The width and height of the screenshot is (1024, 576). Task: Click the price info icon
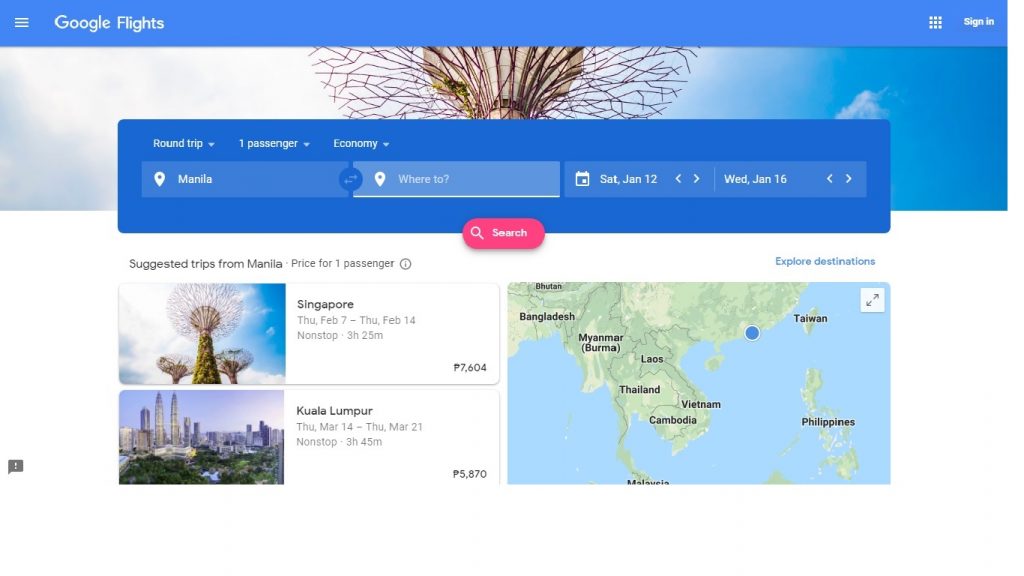406,264
